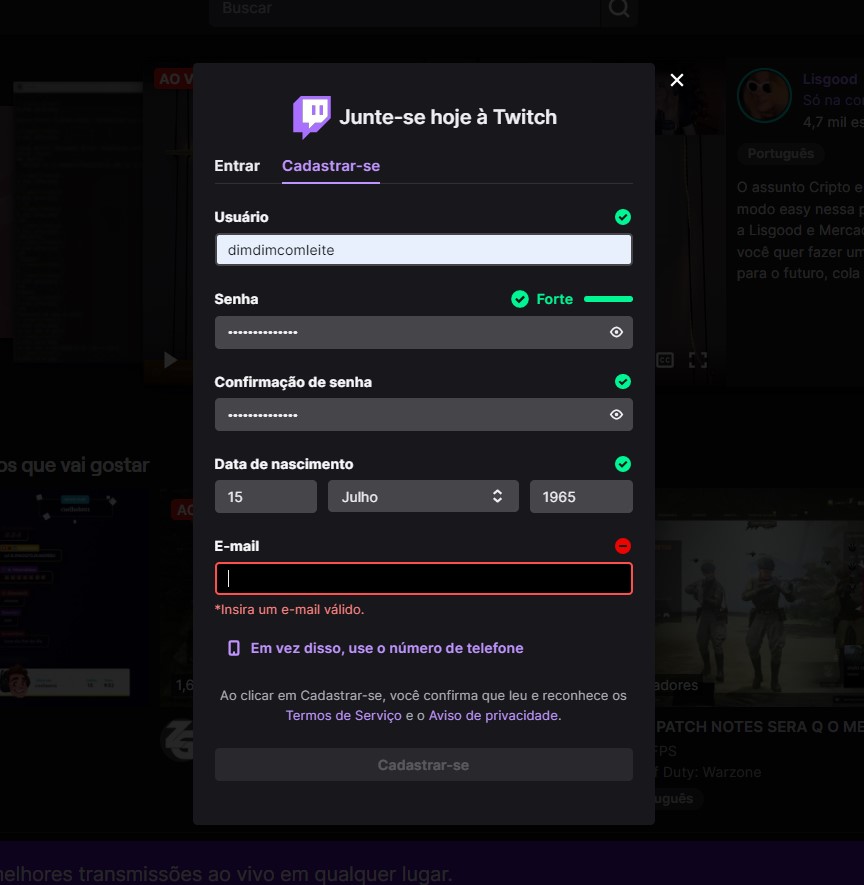Show password in Senha field
Screen dimensions: 864x885
[616, 332]
